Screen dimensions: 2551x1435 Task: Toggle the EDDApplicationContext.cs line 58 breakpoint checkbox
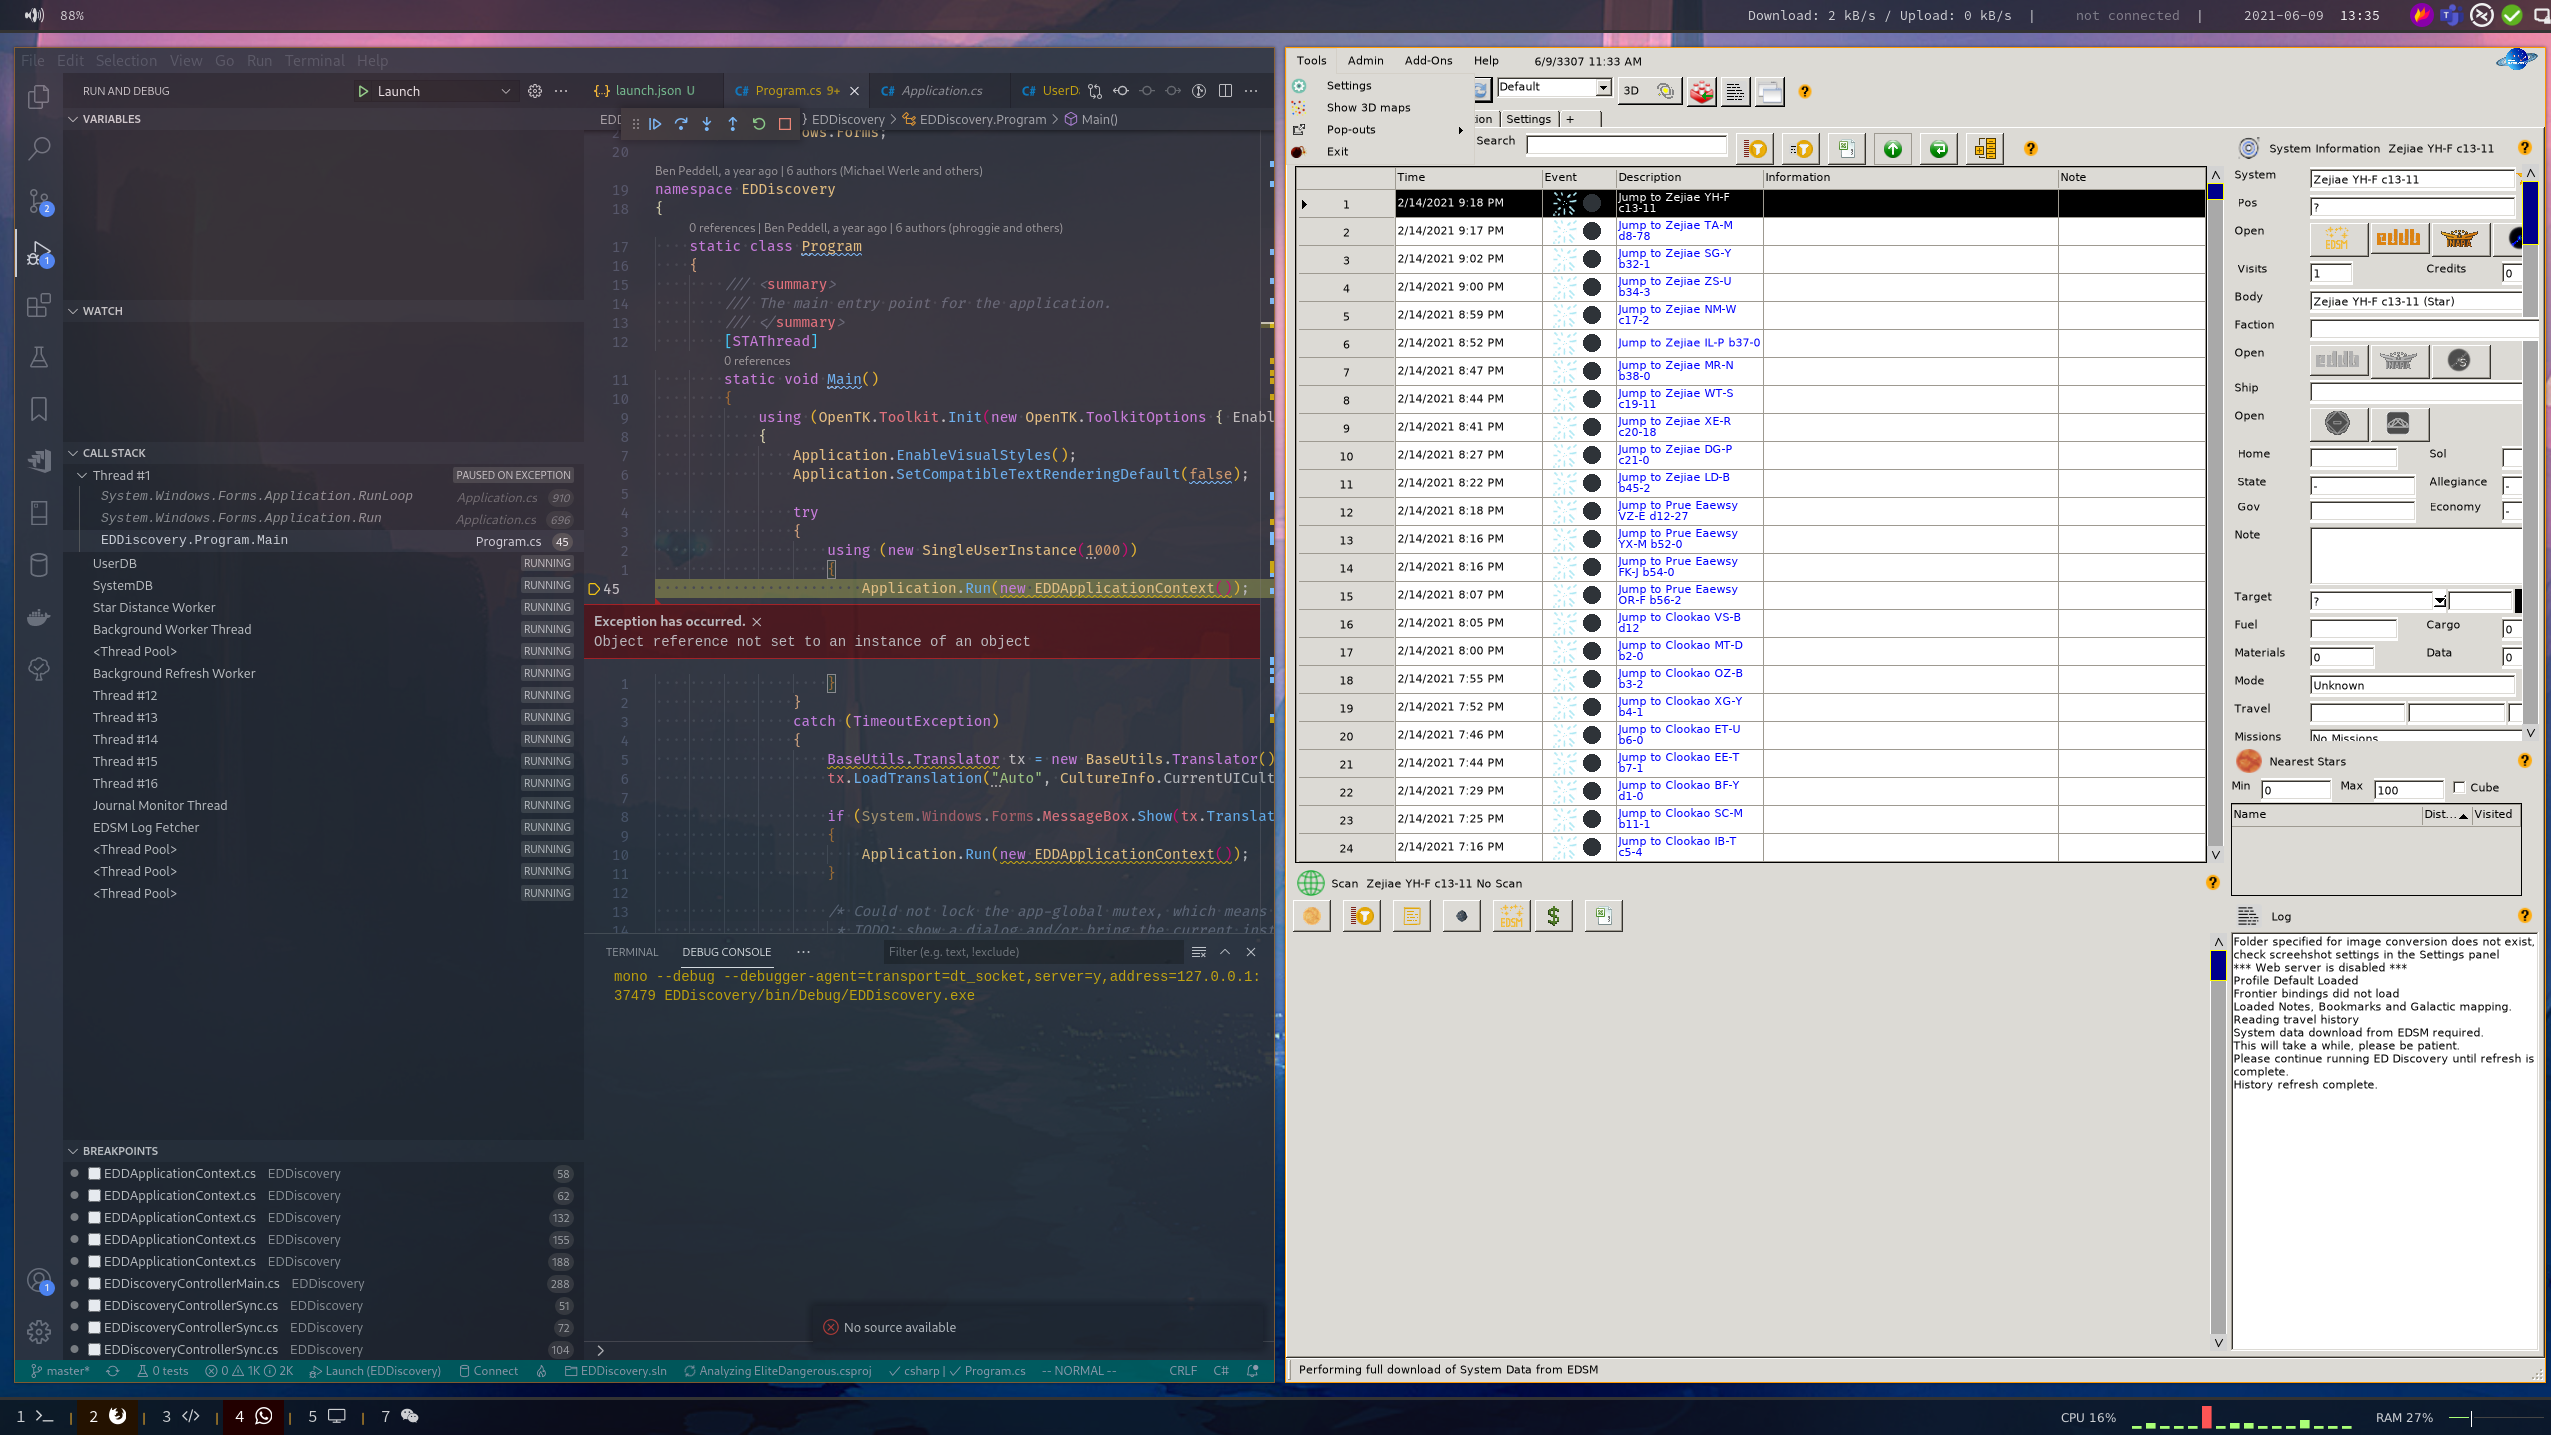[x=94, y=1173]
